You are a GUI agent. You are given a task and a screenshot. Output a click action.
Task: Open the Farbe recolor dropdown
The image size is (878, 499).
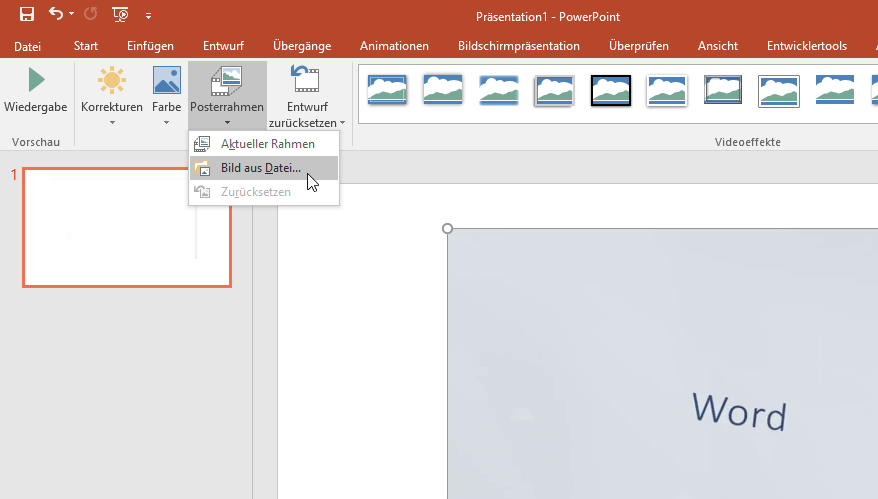(166, 95)
